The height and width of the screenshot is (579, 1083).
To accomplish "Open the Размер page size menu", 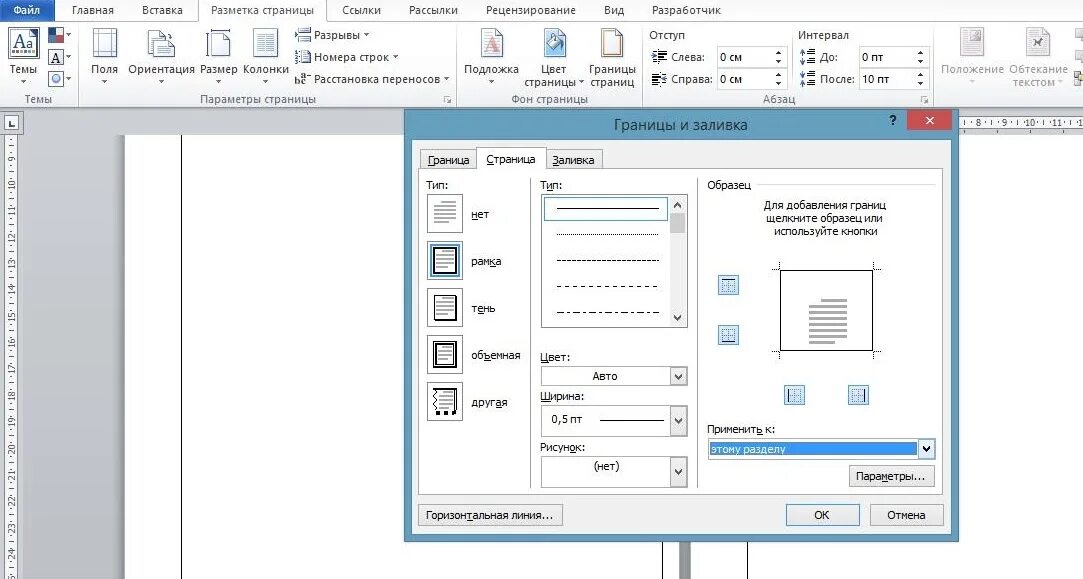I will [218, 55].
